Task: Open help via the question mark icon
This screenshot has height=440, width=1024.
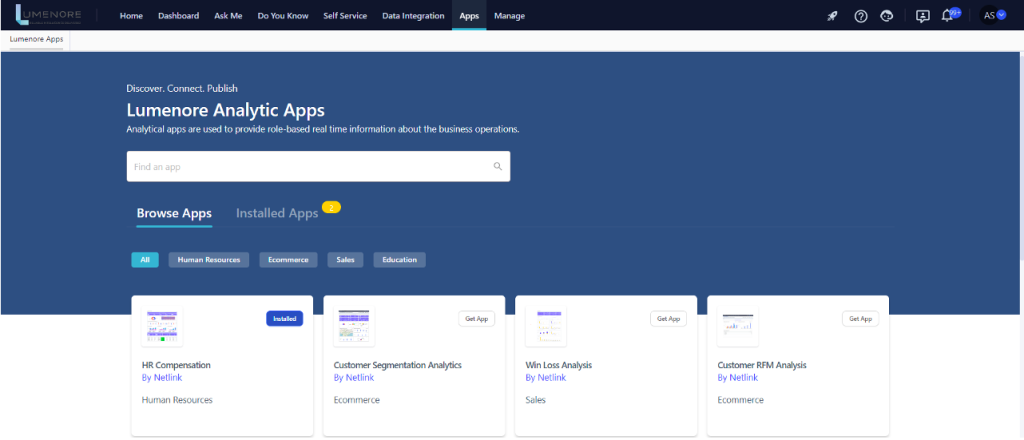Action: [861, 16]
